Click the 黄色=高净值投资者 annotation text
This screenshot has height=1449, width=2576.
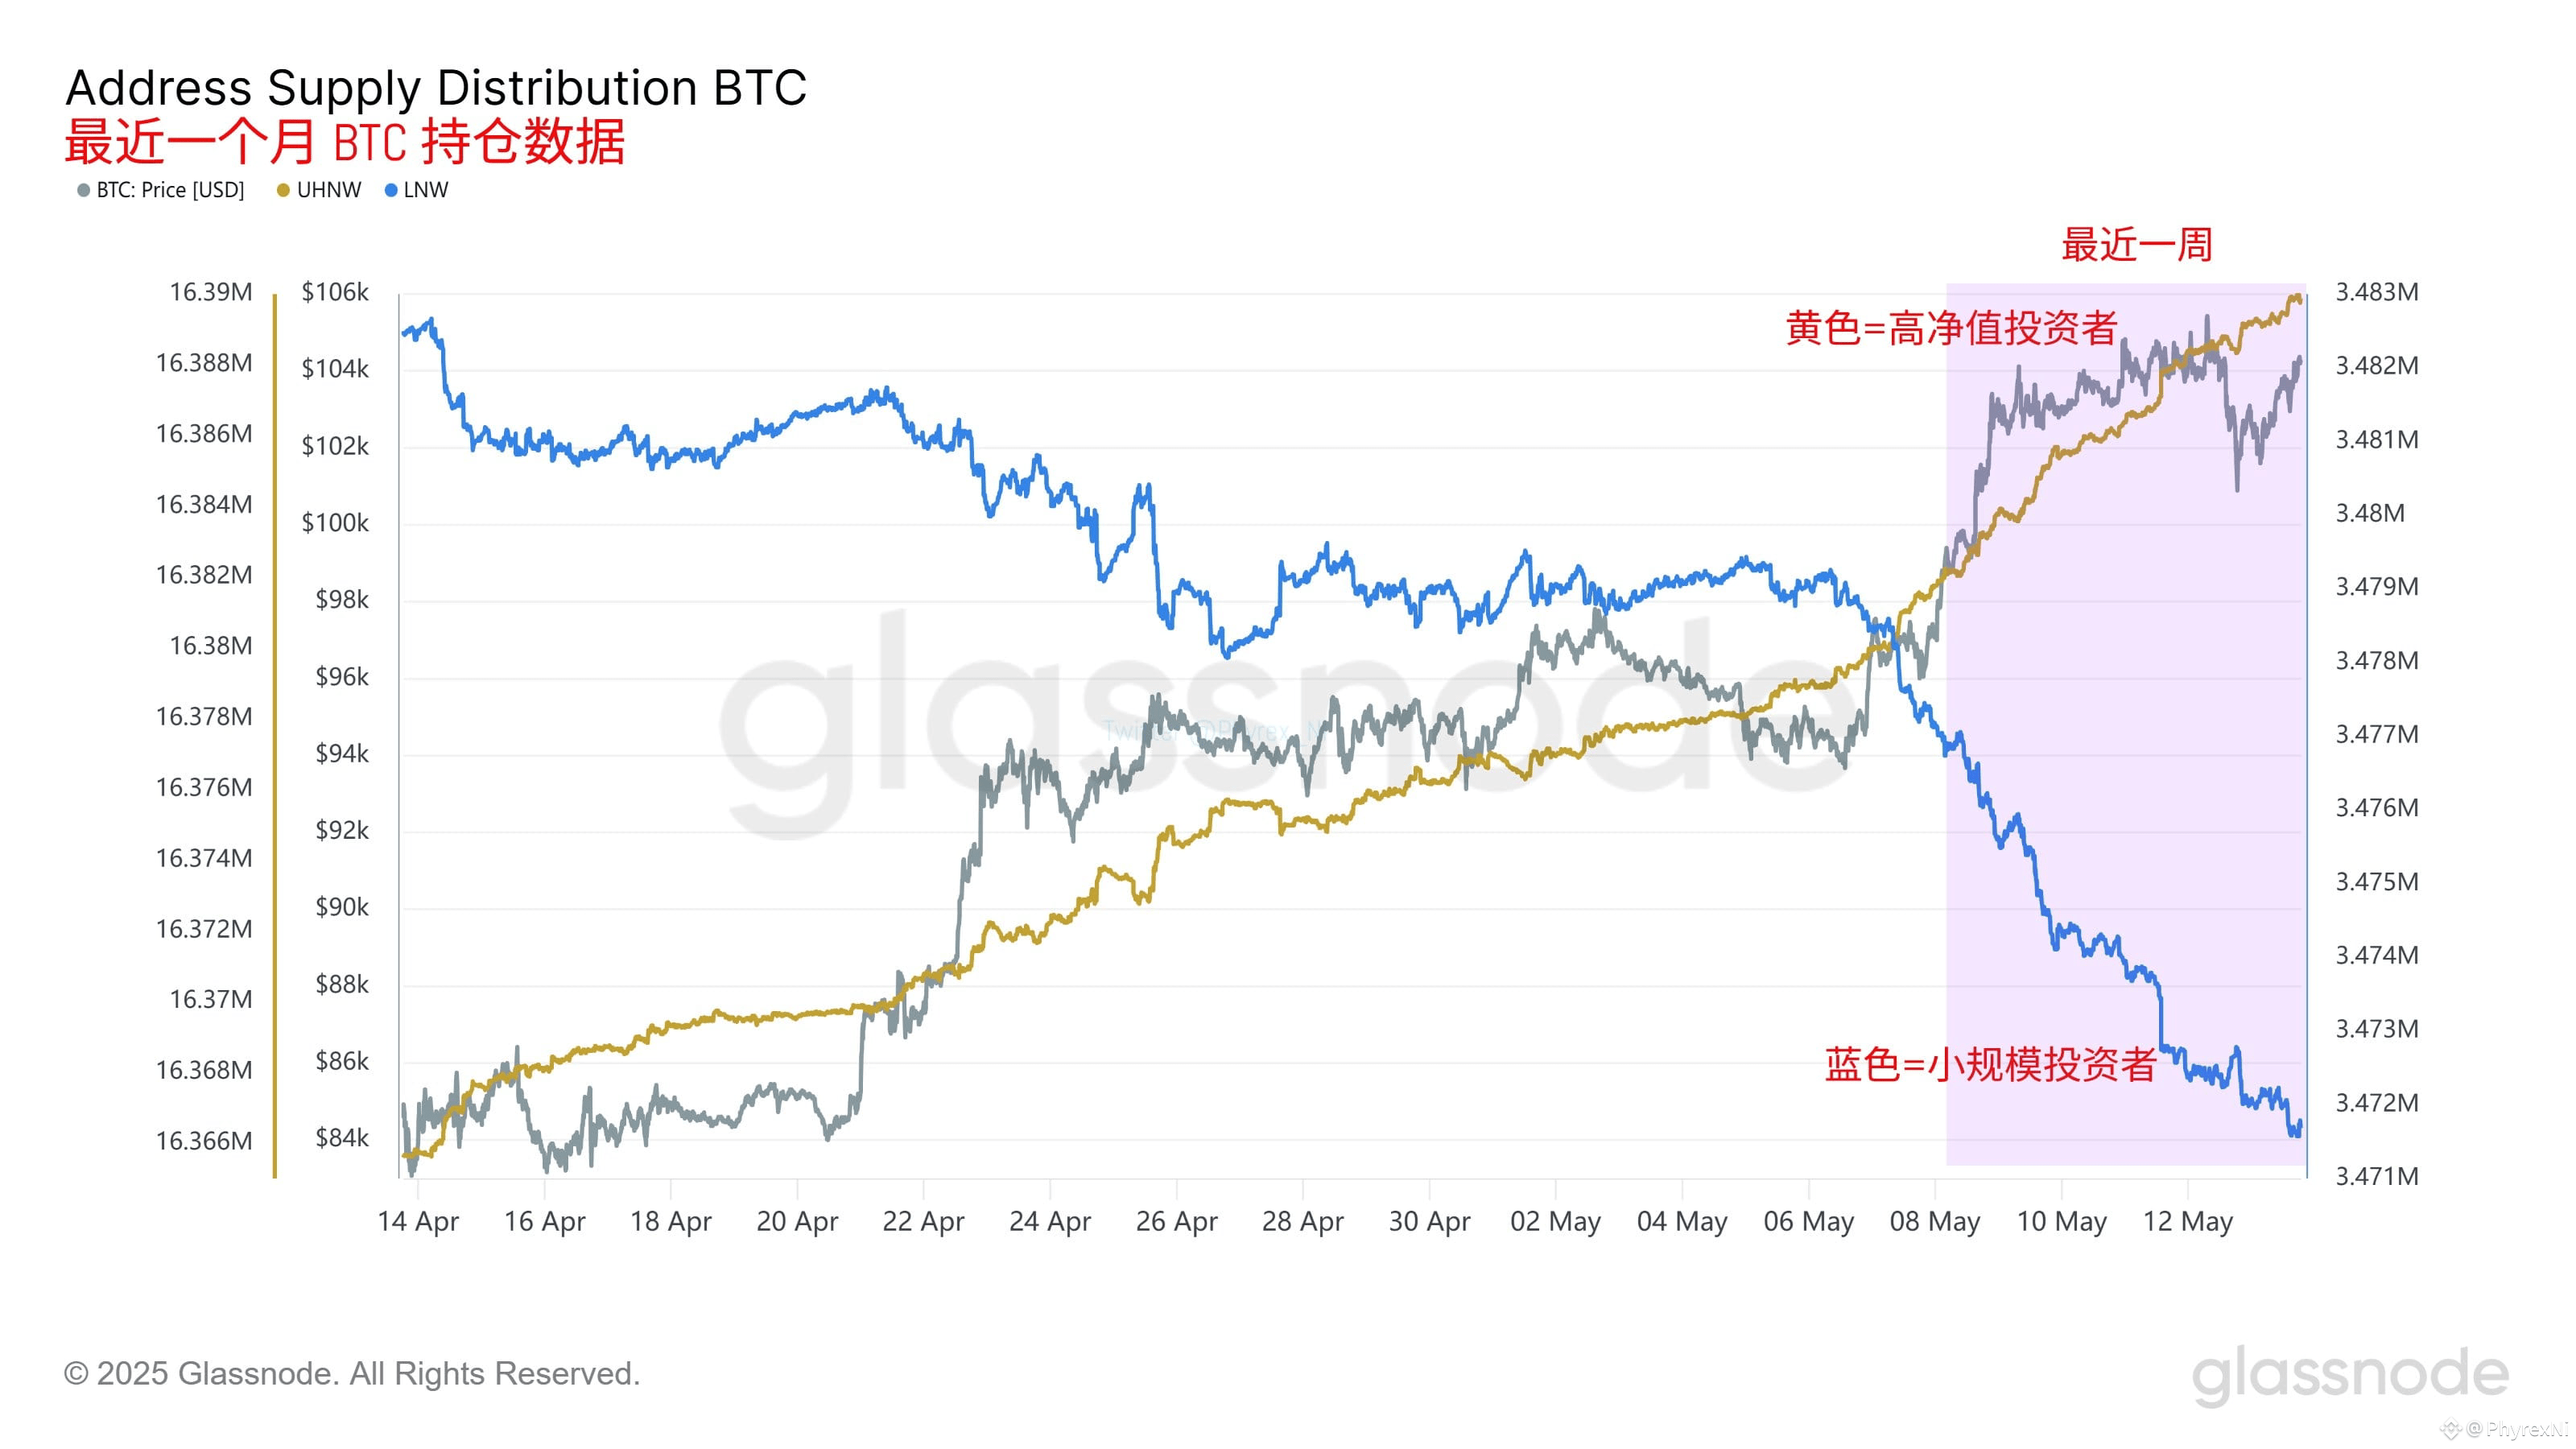click(x=1951, y=328)
